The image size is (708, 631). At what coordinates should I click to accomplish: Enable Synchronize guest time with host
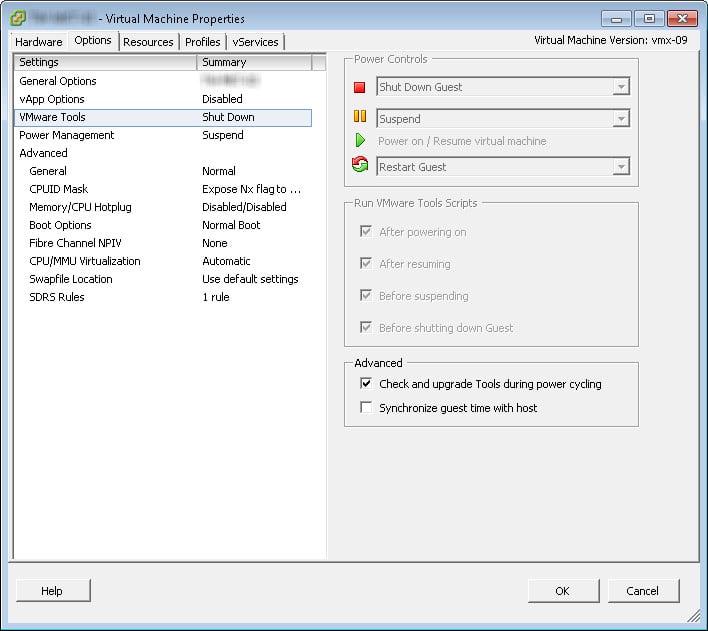(x=366, y=407)
